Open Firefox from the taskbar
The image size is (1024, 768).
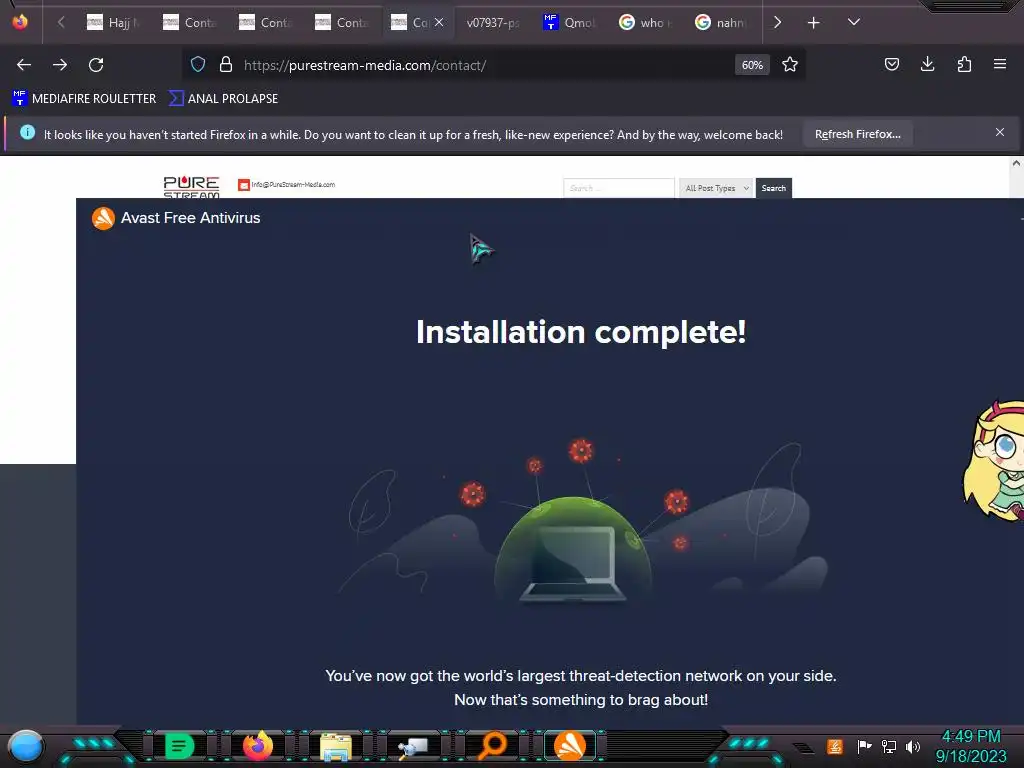pyautogui.click(x=258, y=746)
